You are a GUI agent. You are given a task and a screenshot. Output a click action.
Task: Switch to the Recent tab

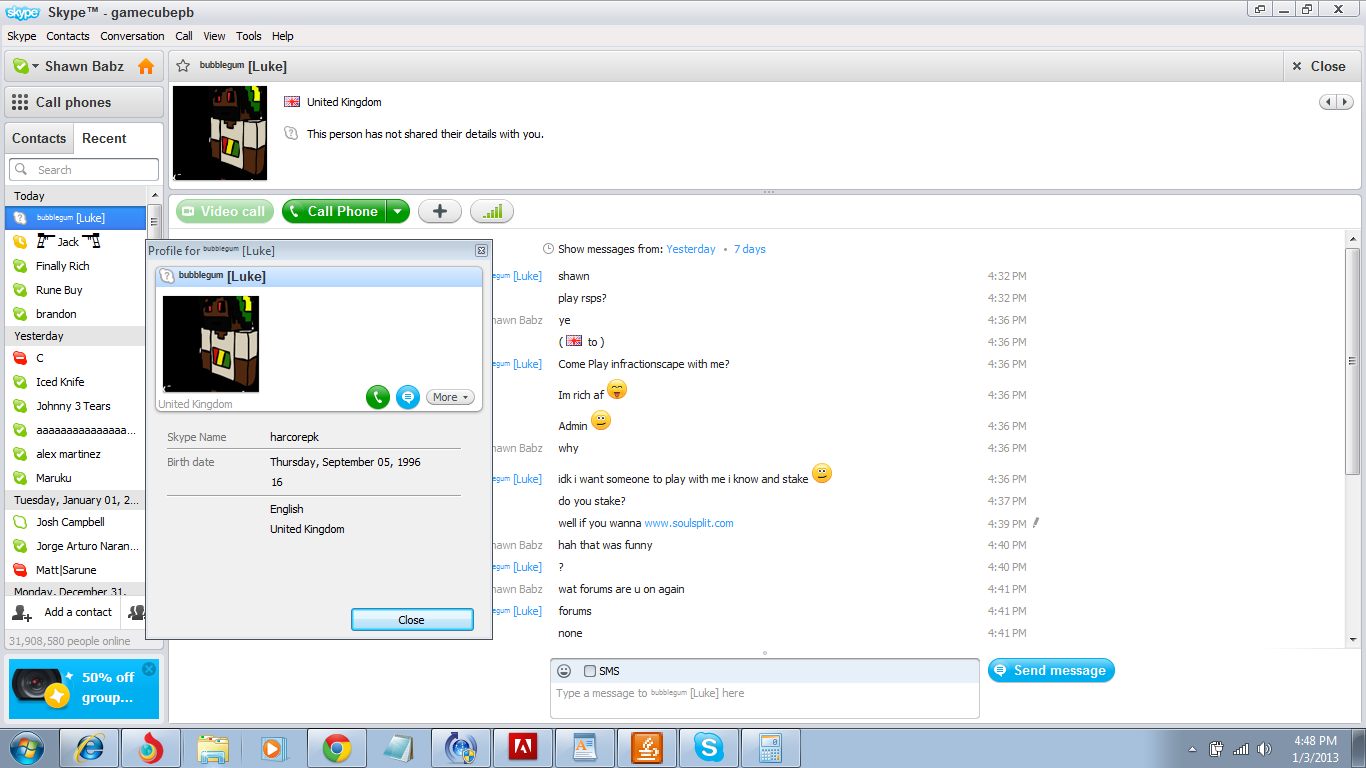[104, 139]
